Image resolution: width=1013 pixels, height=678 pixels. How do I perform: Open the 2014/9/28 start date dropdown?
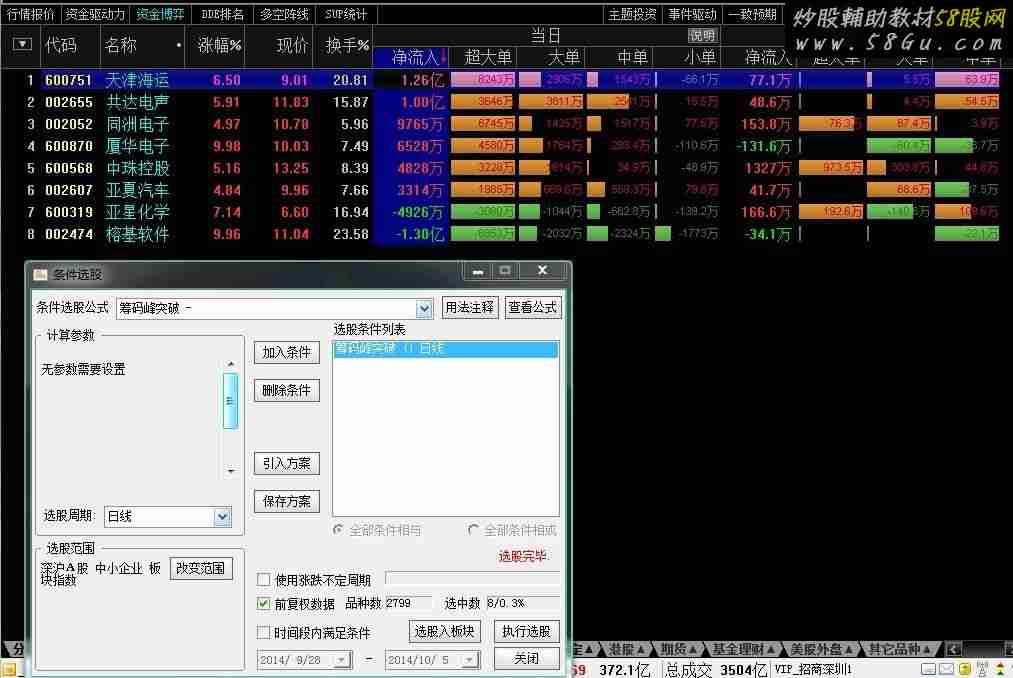pos(341,660)
